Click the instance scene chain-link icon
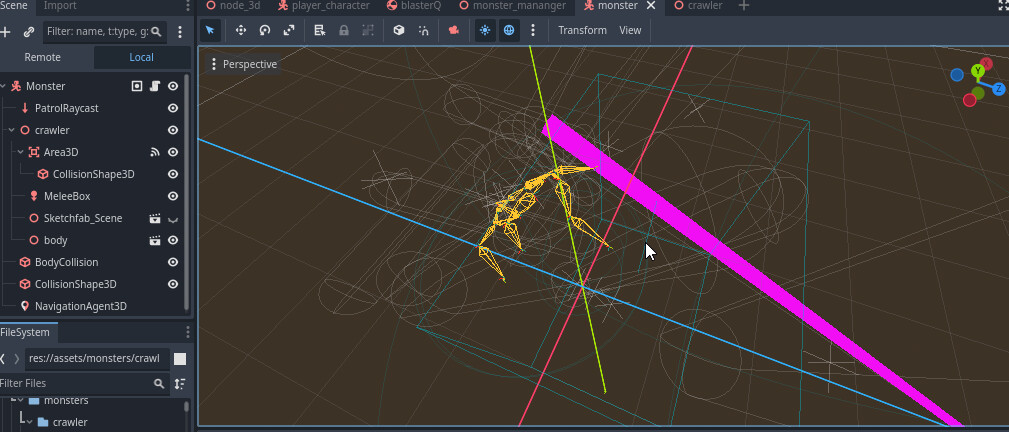Screen dimensions: 1009x432 click(x=28, y=32)
